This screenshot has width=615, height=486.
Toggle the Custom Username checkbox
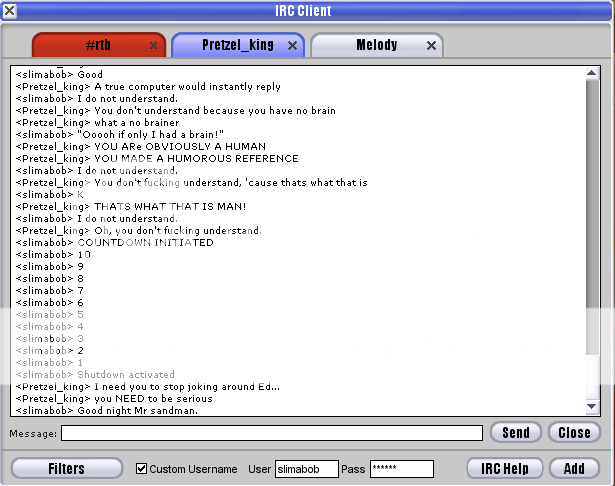point(141,469)
